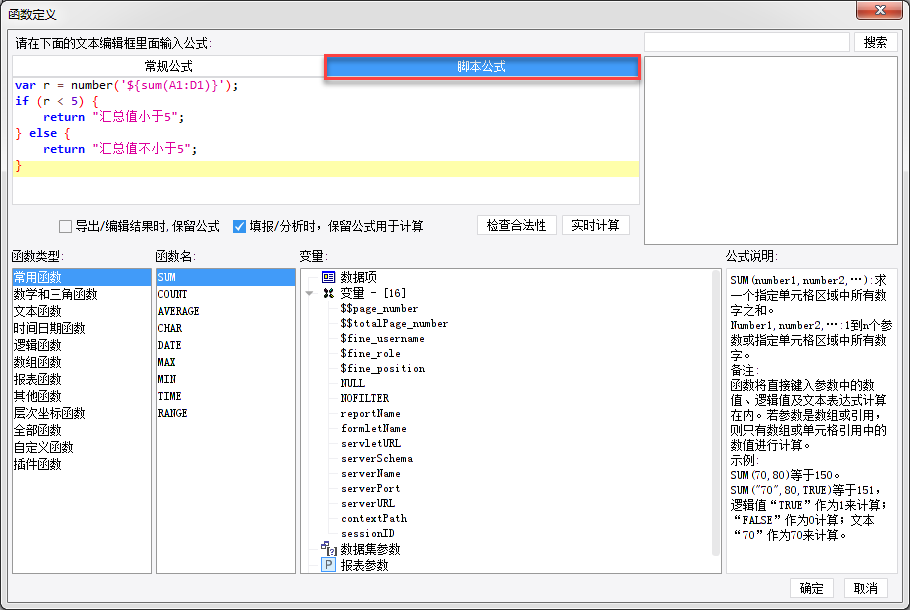The width and height of the screenshot is (910, 610).
Task: Select the DATE function name
Action: [x=225, y=345]
